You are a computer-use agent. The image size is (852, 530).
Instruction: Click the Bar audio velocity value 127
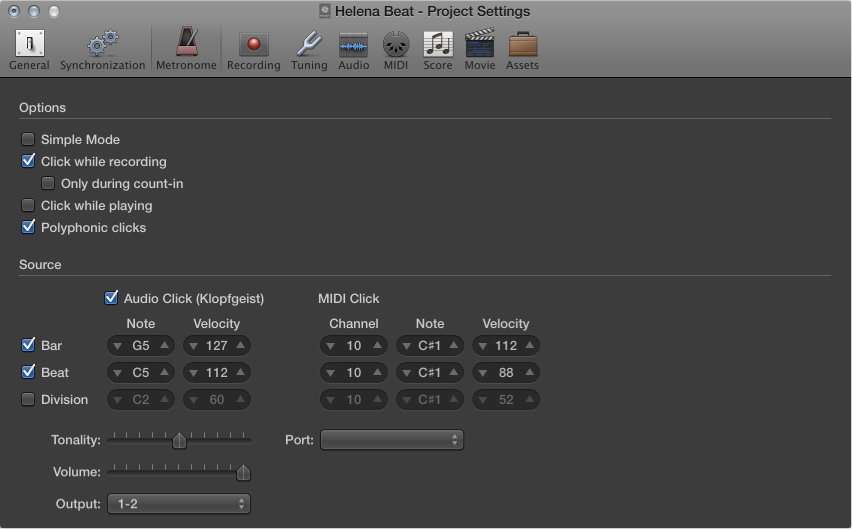217,346
